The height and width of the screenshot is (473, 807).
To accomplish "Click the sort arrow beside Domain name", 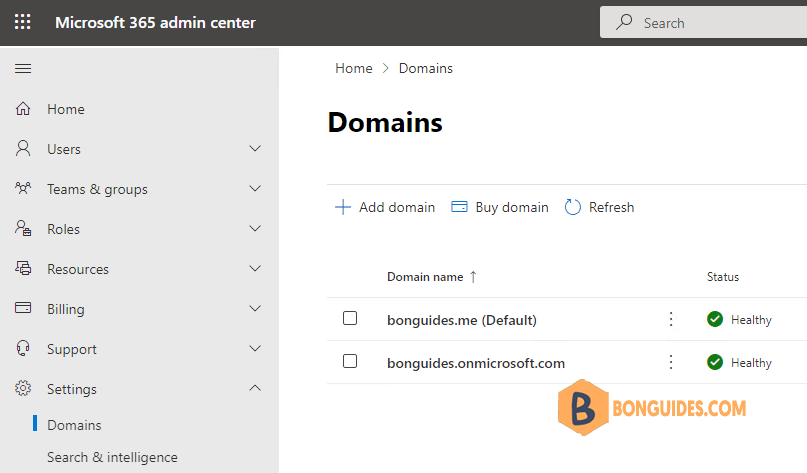I will click(x=473, y=277).
